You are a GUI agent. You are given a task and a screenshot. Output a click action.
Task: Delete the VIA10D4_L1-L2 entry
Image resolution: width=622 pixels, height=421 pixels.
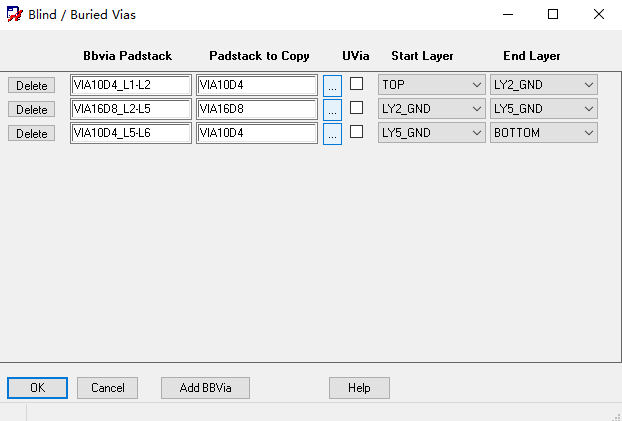pos(31,85)
